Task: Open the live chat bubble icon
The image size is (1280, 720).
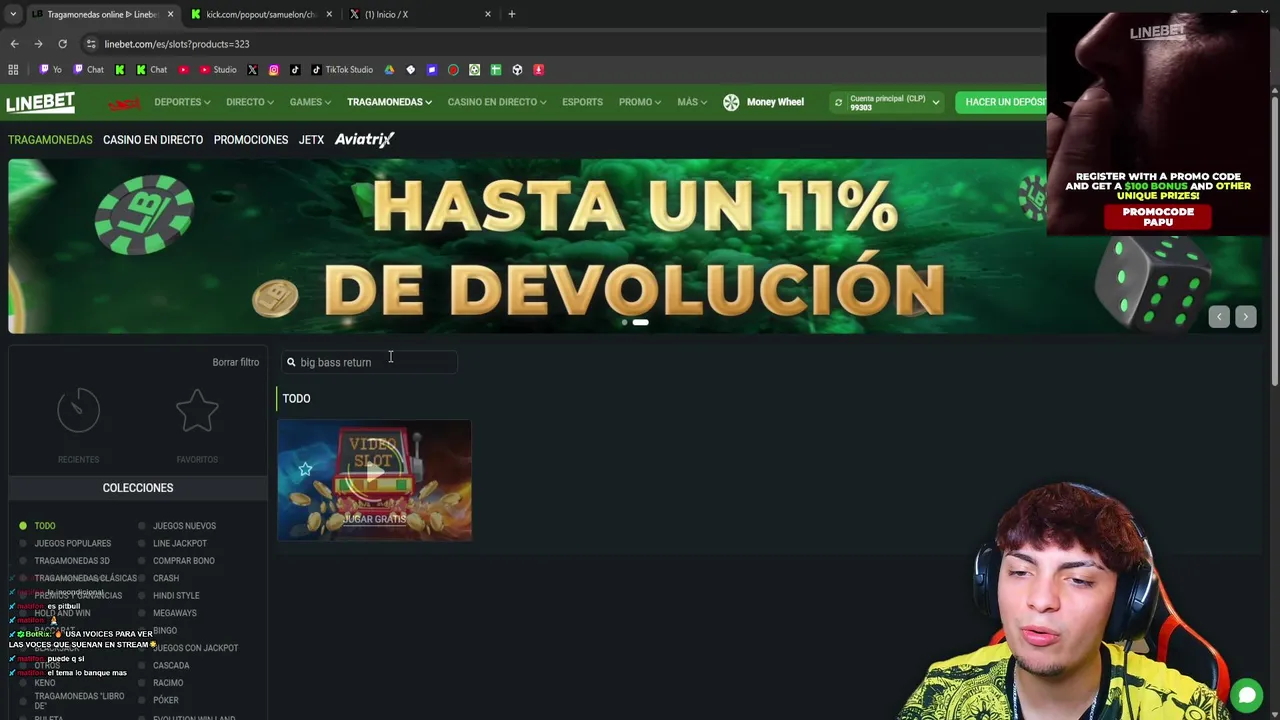Action: pos(1247,695)
